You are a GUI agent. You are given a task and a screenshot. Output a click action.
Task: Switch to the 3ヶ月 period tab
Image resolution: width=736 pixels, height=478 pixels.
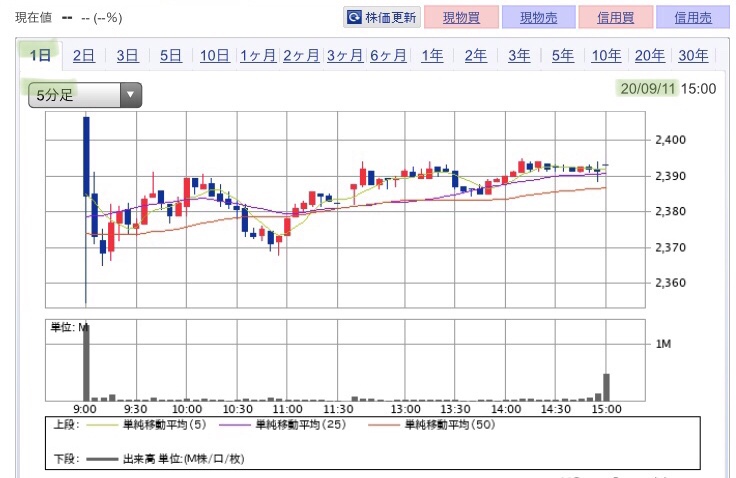pyautogui.click(x=345, y=55)
